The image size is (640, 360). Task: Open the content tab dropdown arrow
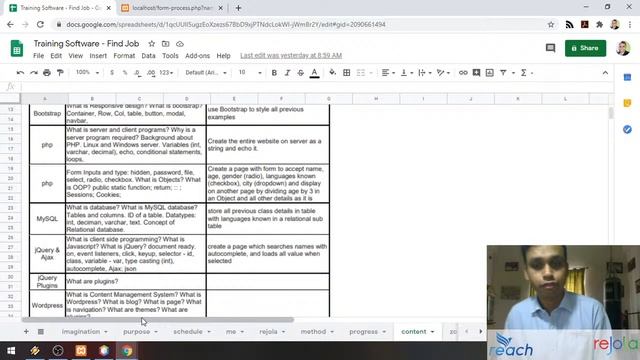coord(432,332)
